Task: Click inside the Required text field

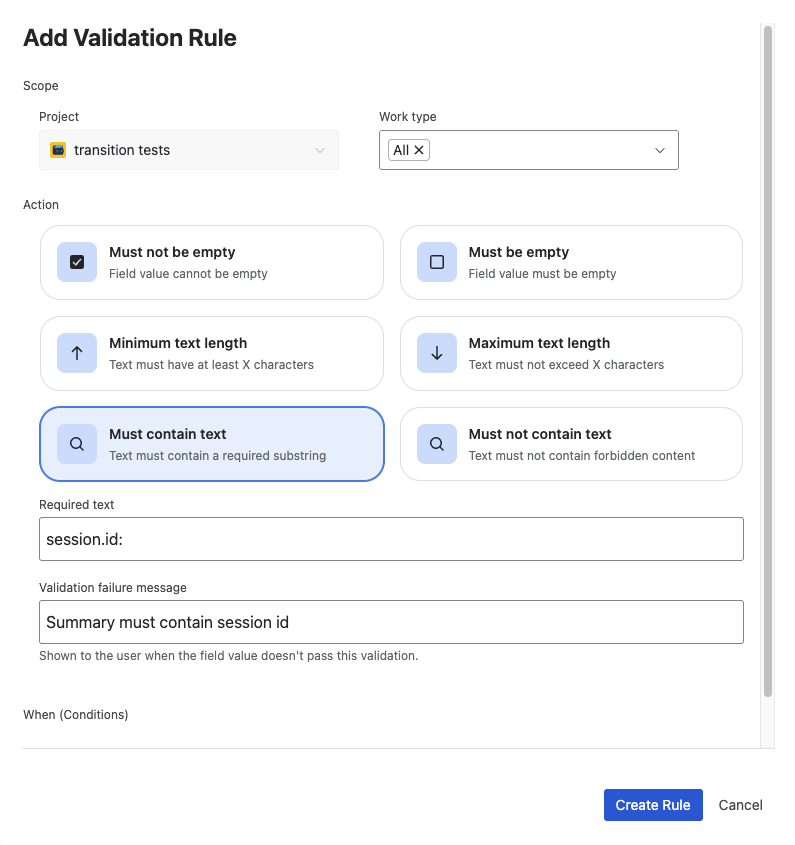Action: point(391,538)
